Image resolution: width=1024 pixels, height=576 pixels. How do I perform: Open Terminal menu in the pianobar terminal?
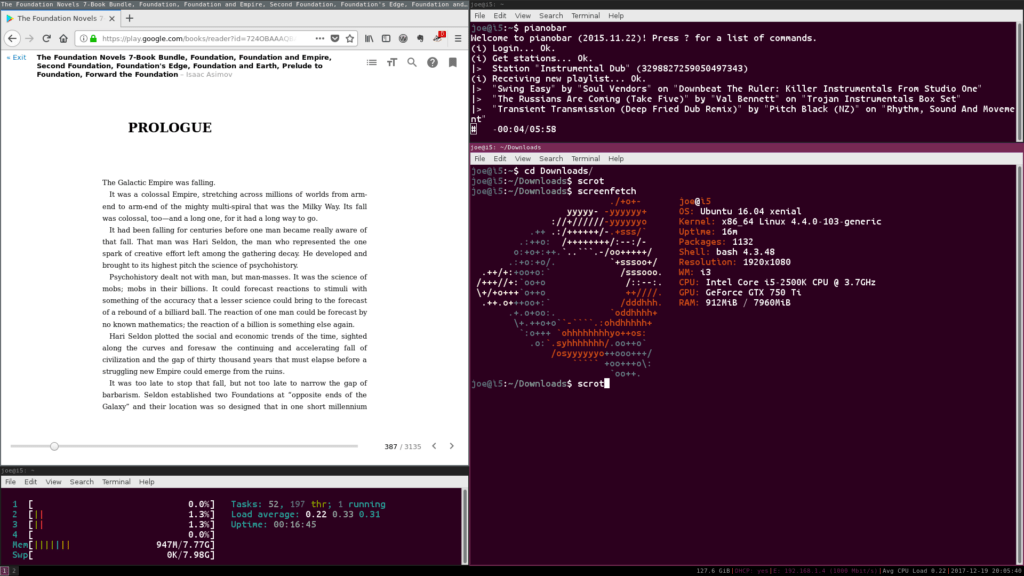[x=585, y=16]
